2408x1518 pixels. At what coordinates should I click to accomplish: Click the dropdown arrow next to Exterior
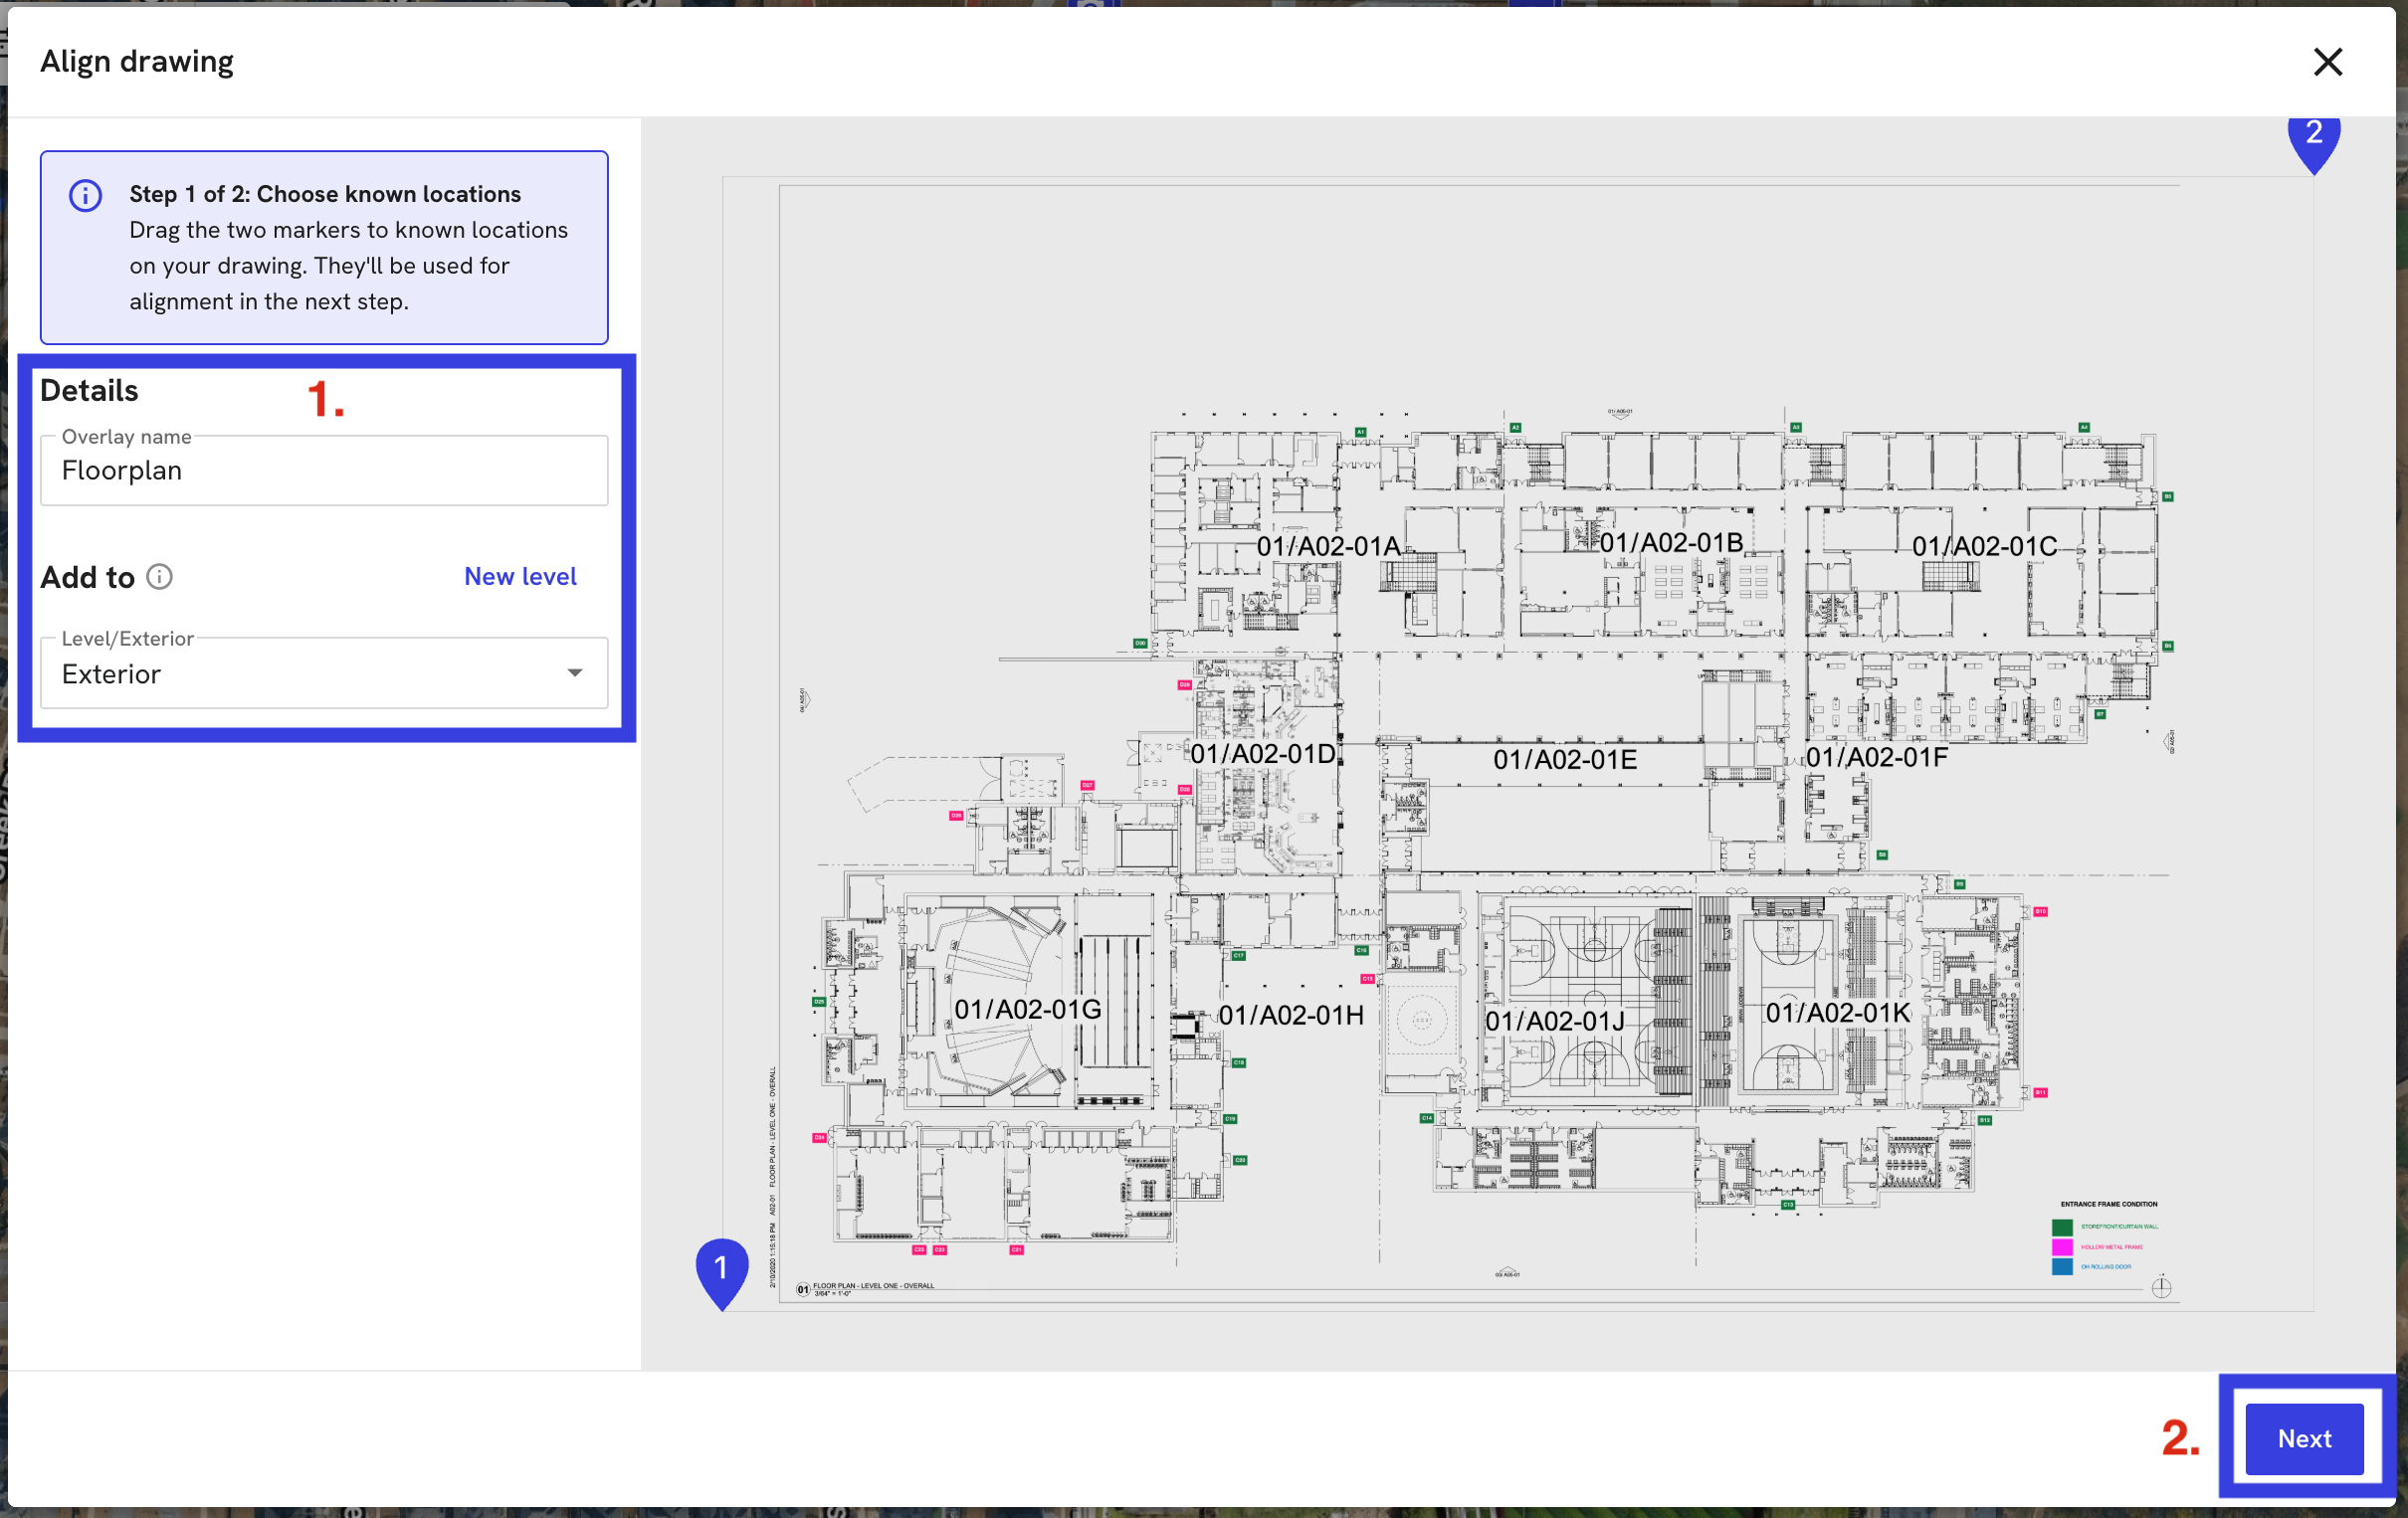point(574,673)
